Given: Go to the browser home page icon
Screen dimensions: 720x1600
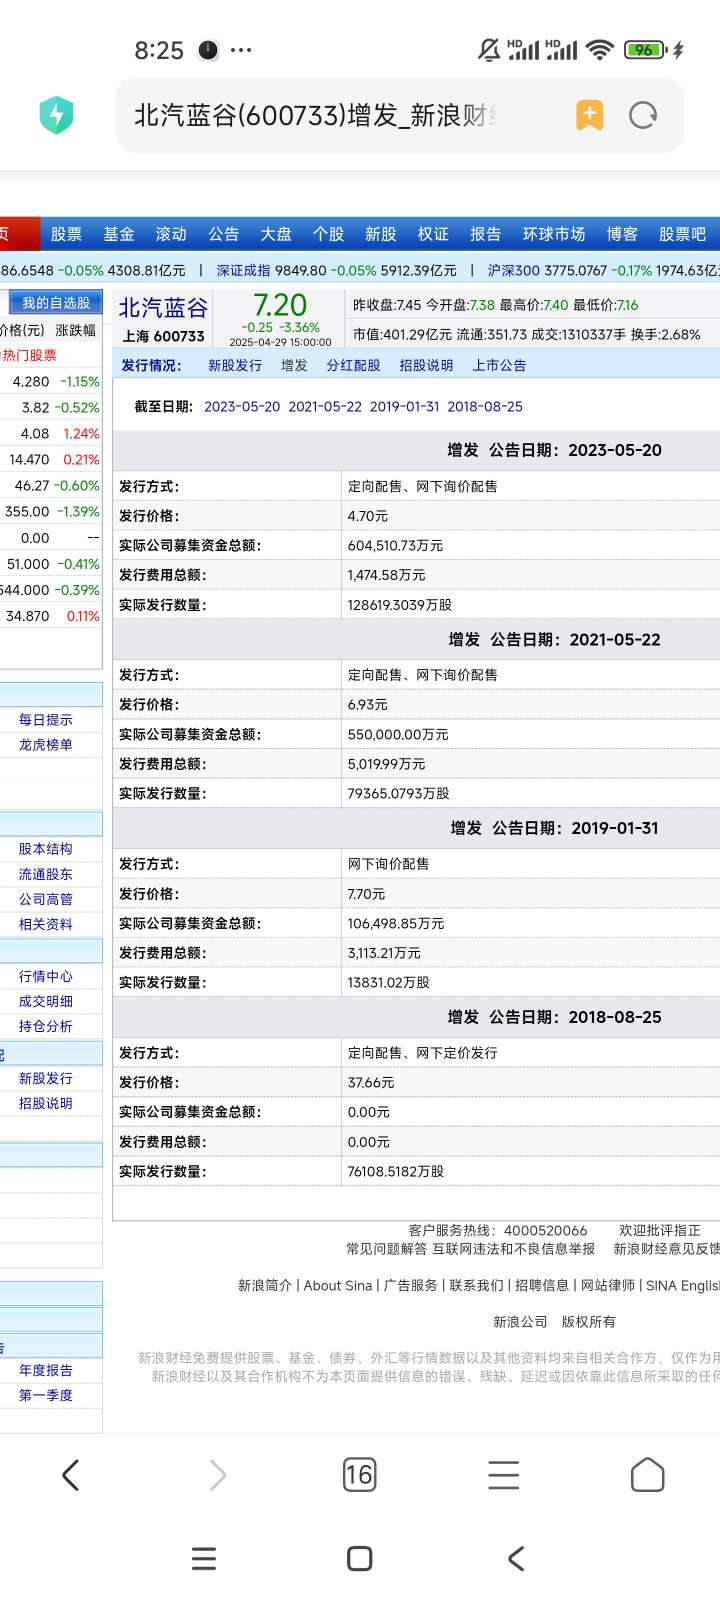Looking at the screenshot, I should pyautogui.click(x=647, y=1475).
